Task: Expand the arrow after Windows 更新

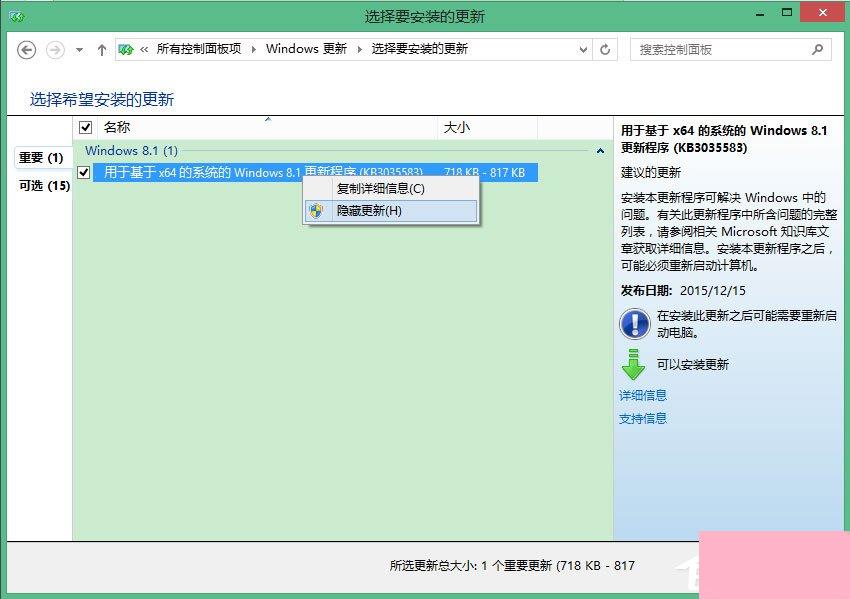Action: [x=359, y=50]
